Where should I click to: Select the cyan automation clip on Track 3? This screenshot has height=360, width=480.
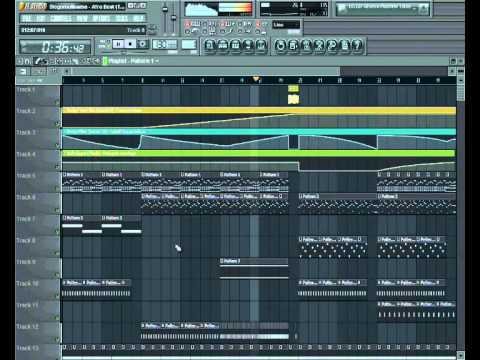coord(259,139)
